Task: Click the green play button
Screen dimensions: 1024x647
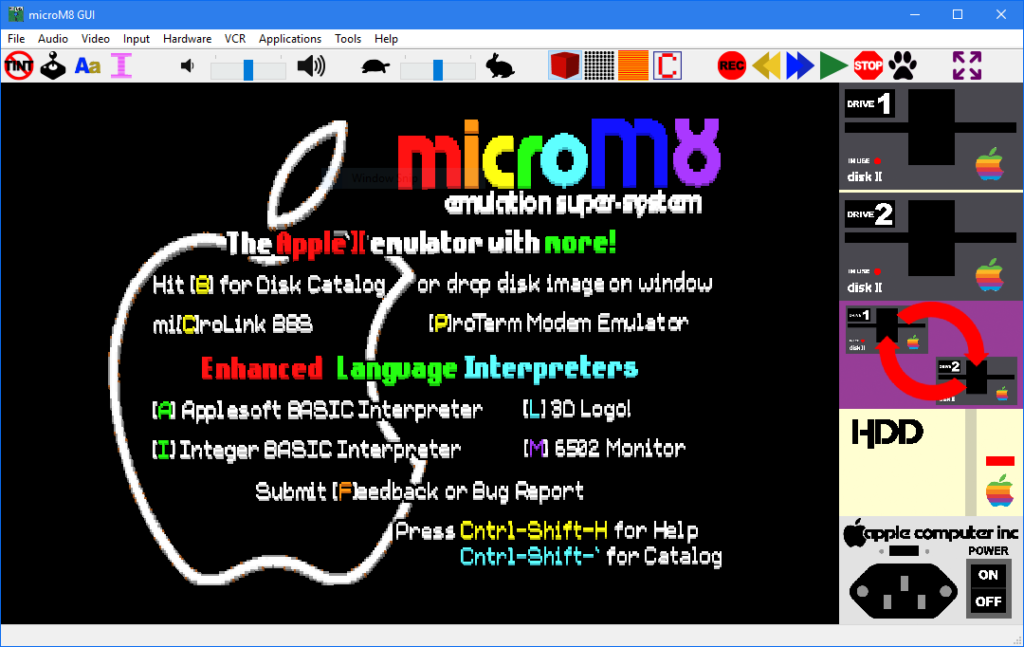Action: coord(833,66)
